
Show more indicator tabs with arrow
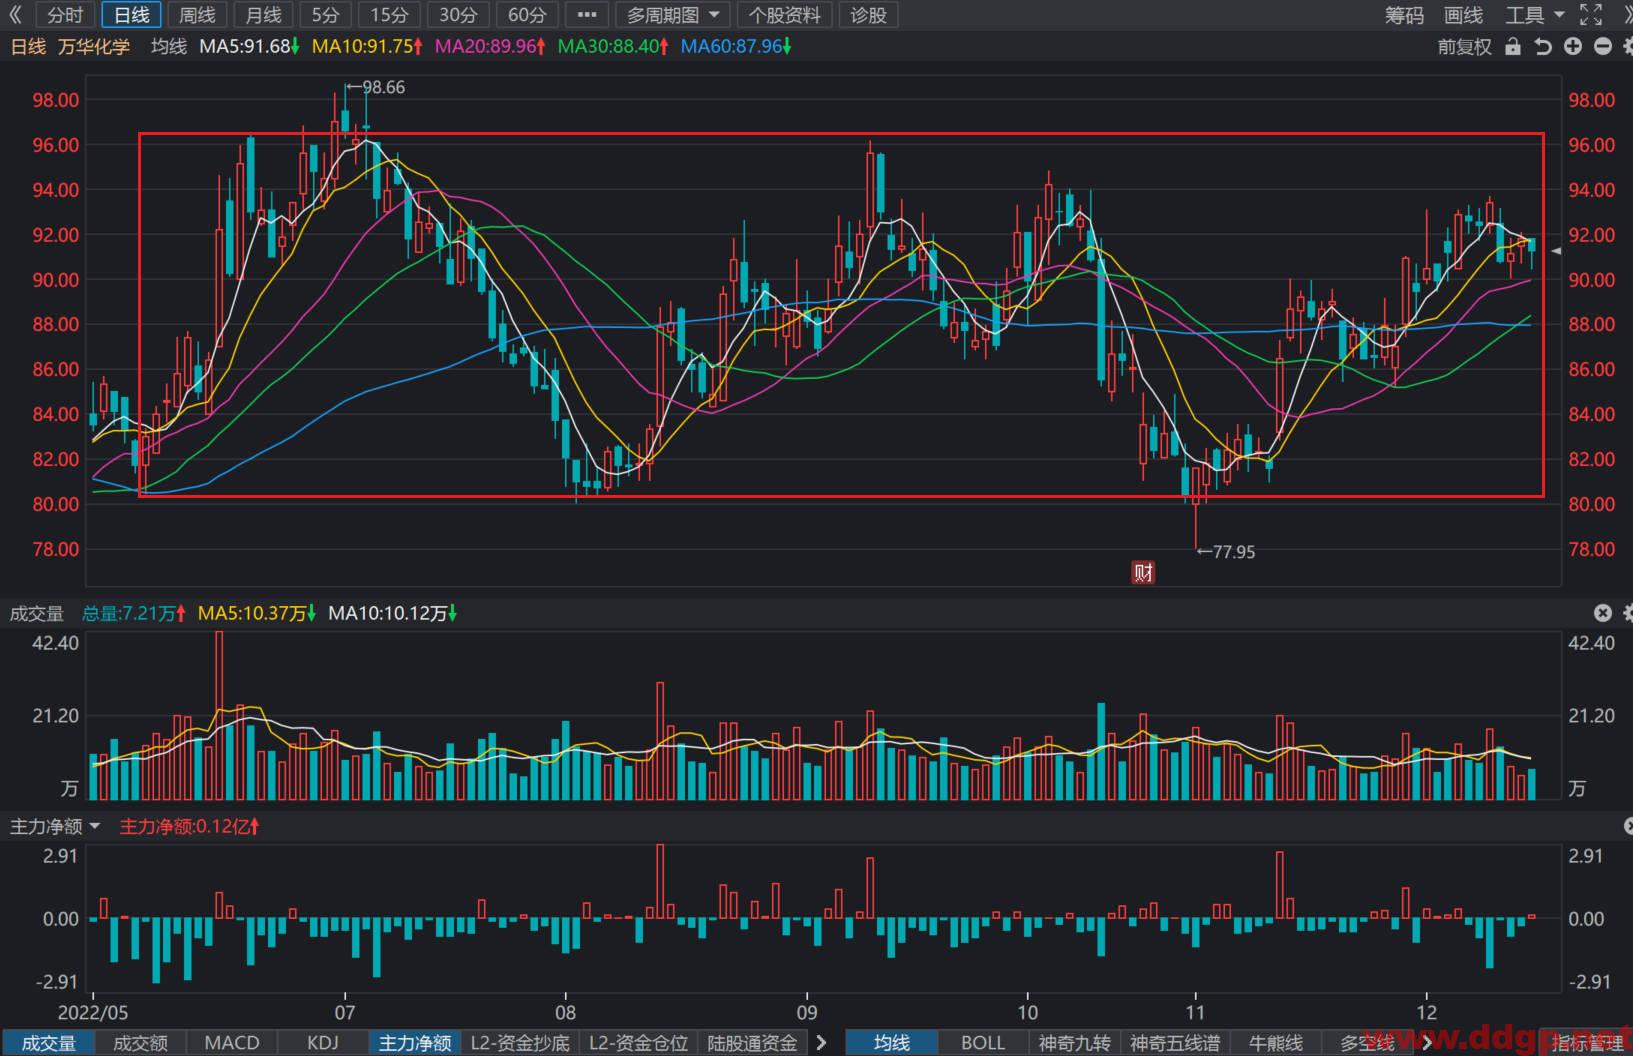[x=822, y=1043]
